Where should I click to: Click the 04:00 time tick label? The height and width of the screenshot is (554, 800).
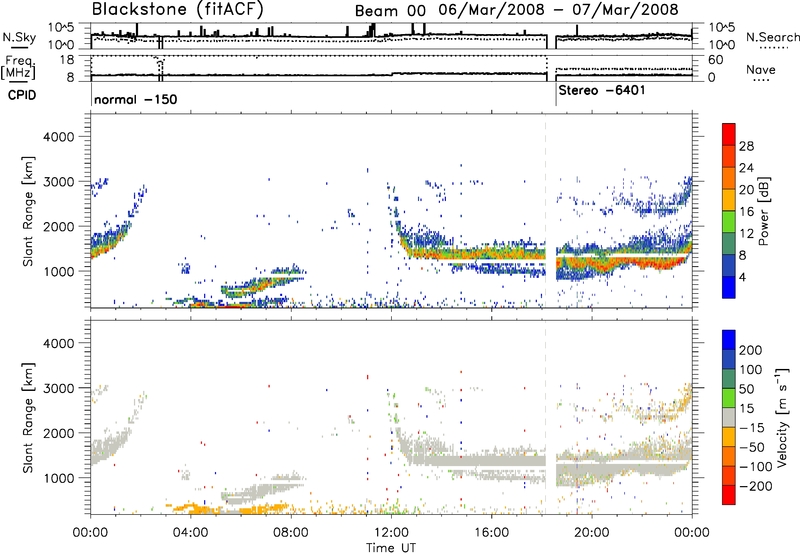tap(191, 533)
